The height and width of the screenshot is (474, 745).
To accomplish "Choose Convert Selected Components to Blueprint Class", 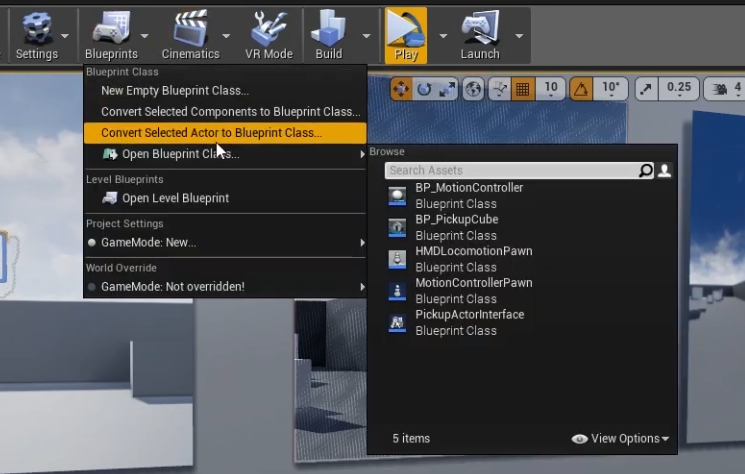I will [225, 112].
